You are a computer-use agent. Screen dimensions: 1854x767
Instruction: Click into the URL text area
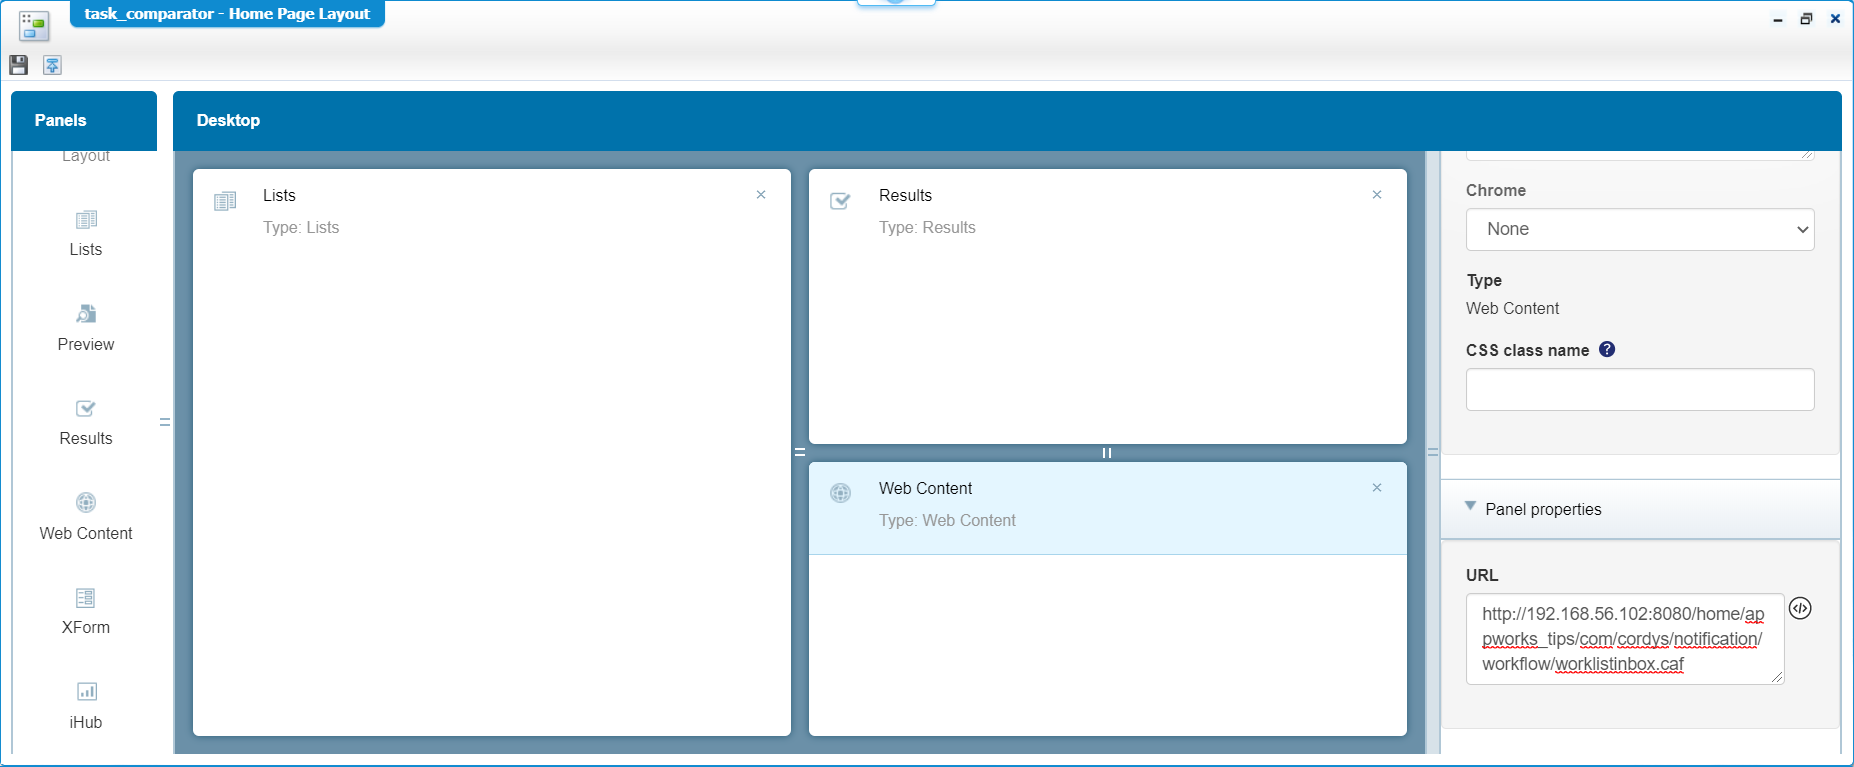pyautogui.click(x=1624, y=639)
